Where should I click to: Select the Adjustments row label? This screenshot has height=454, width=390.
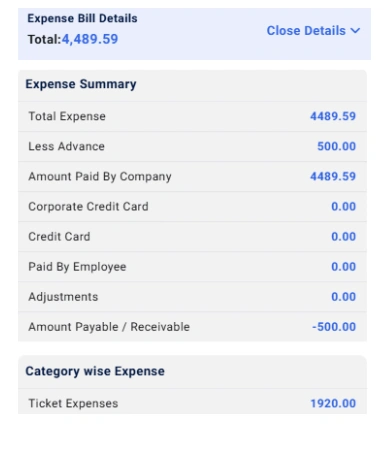(63, 297)
